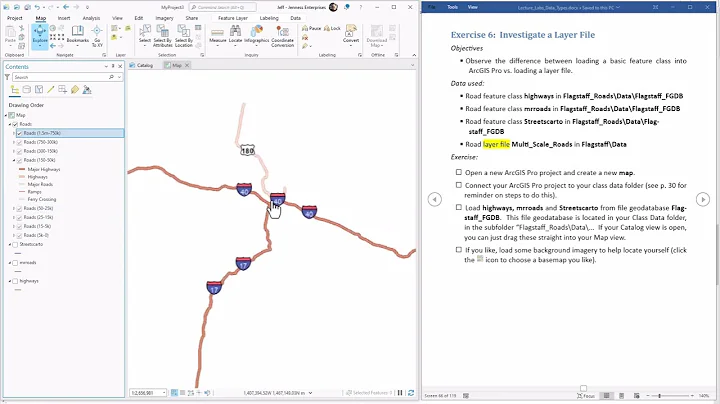Image resolution: width=720 pixels, height=404 pixels.
Task: Activate the Select tool in the ribbon
Action: [145, 36]
